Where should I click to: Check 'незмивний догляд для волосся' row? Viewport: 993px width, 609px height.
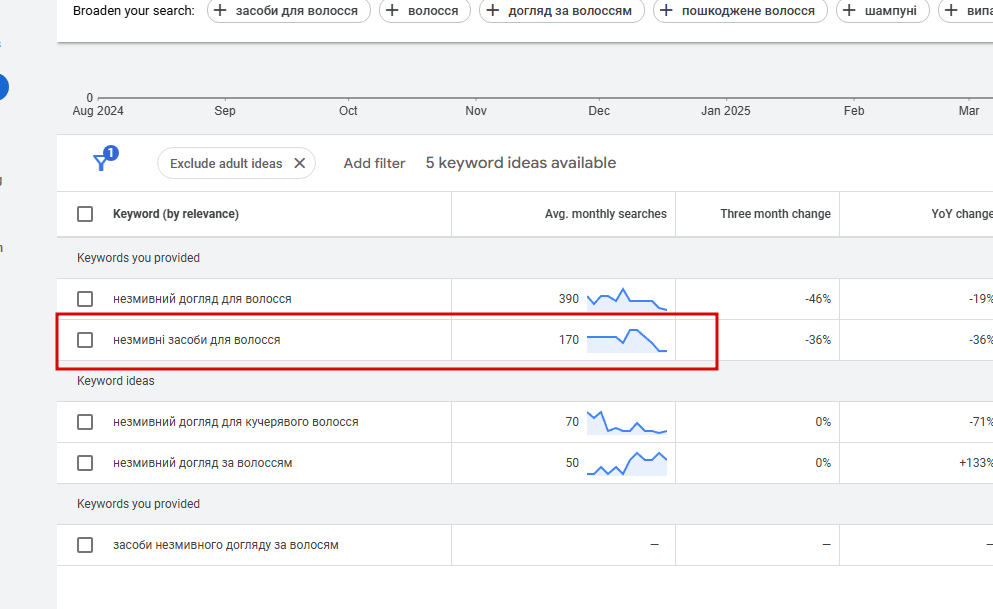click(85, 299)
